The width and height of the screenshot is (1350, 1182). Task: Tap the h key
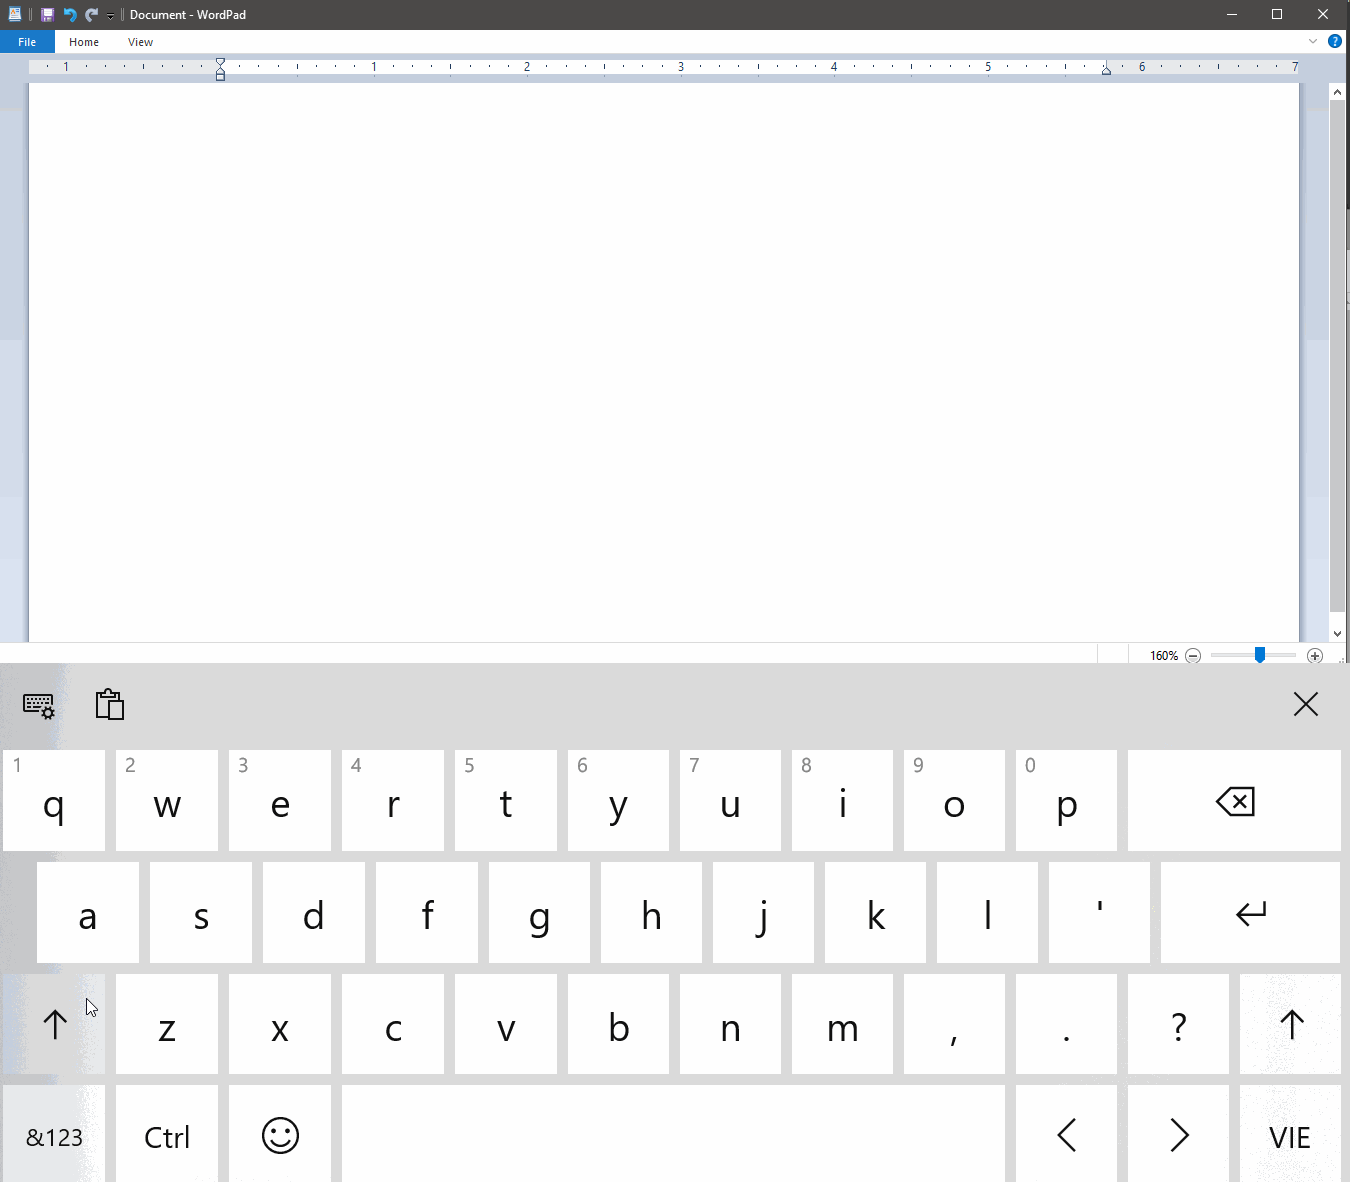[652, 913]
